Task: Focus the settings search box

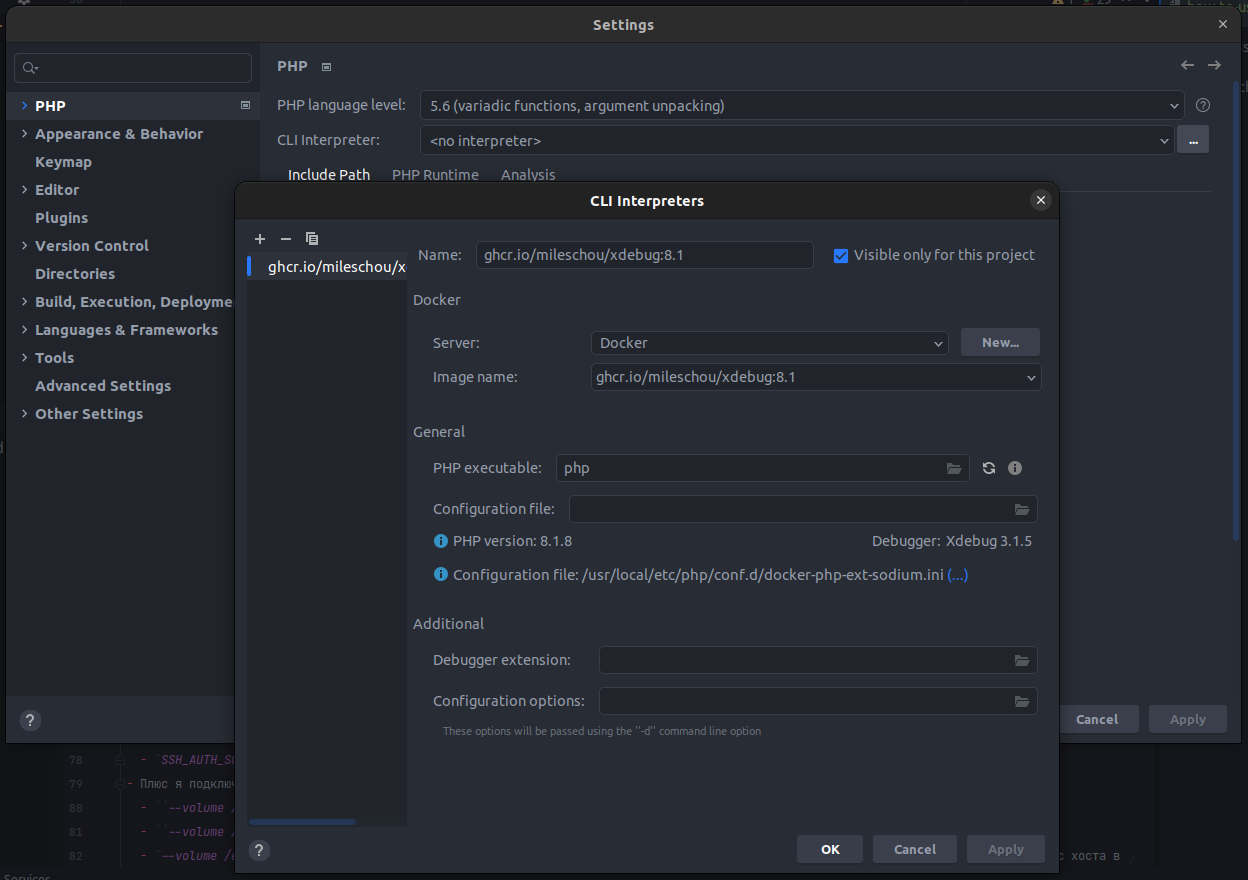Action: pyautogui.click(x=133, y=68)
